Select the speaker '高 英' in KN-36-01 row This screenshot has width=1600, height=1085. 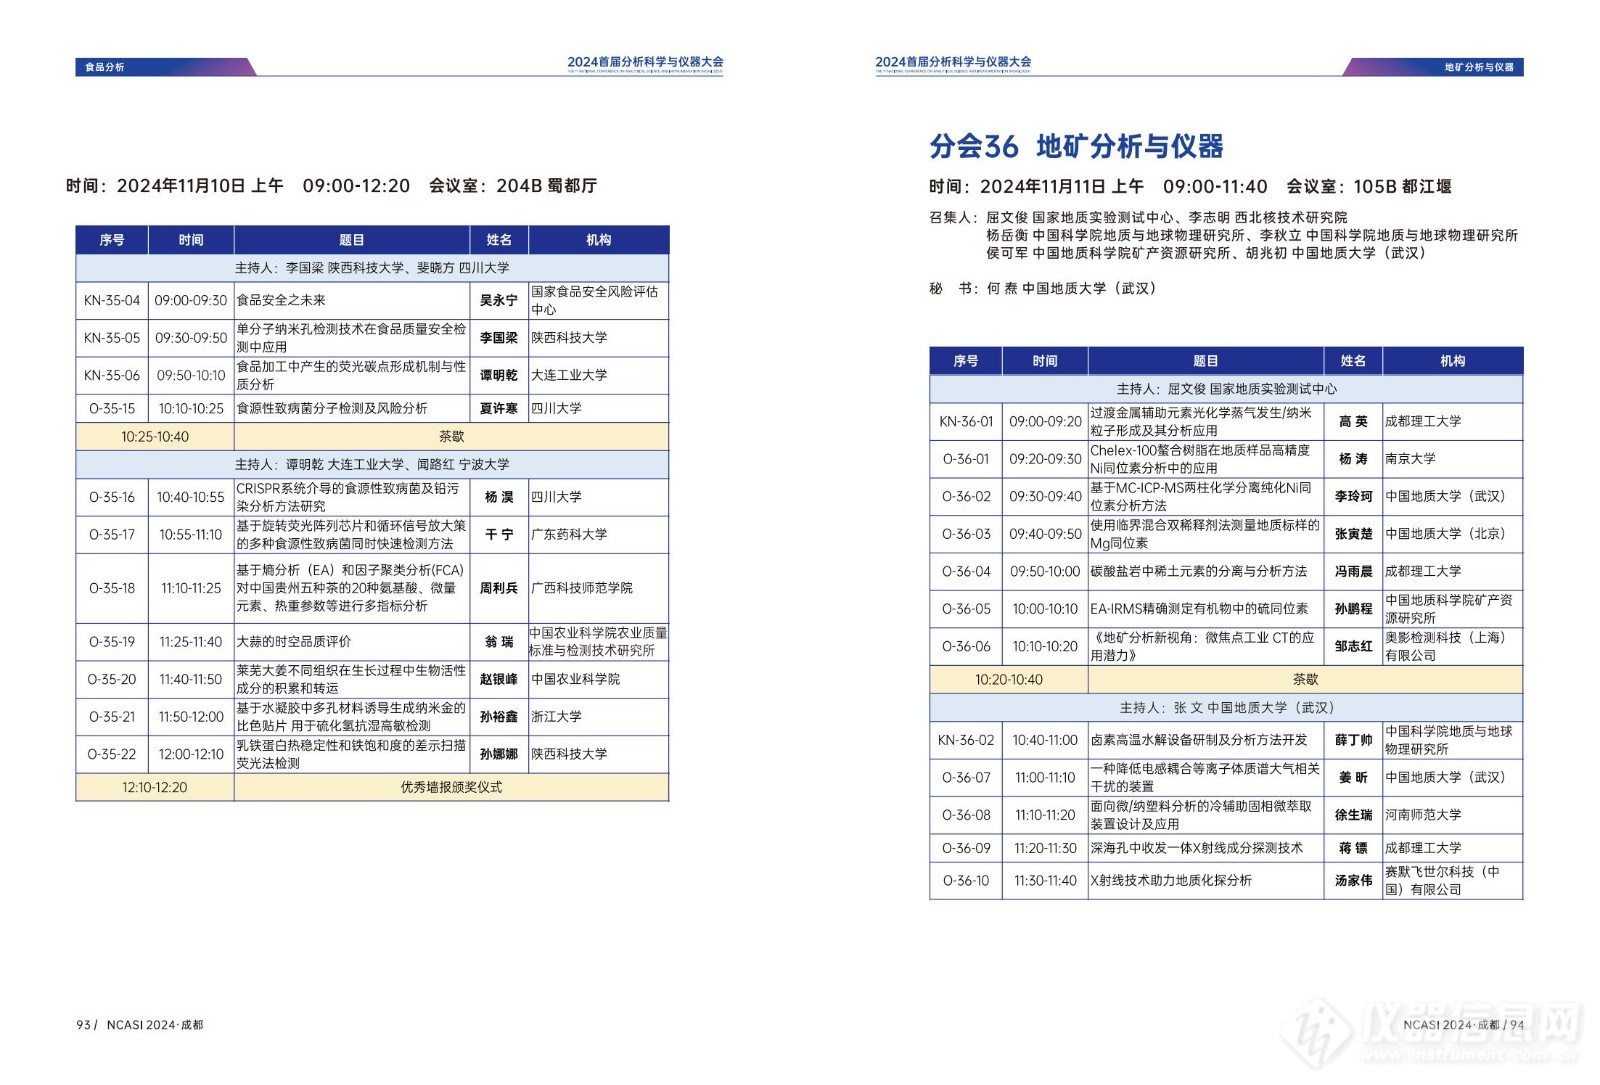click(1353, 421)
